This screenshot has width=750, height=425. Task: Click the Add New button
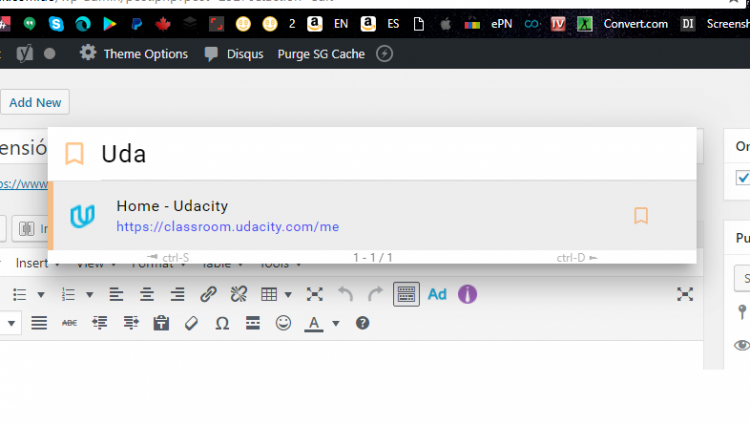click(x=35, y=102)
